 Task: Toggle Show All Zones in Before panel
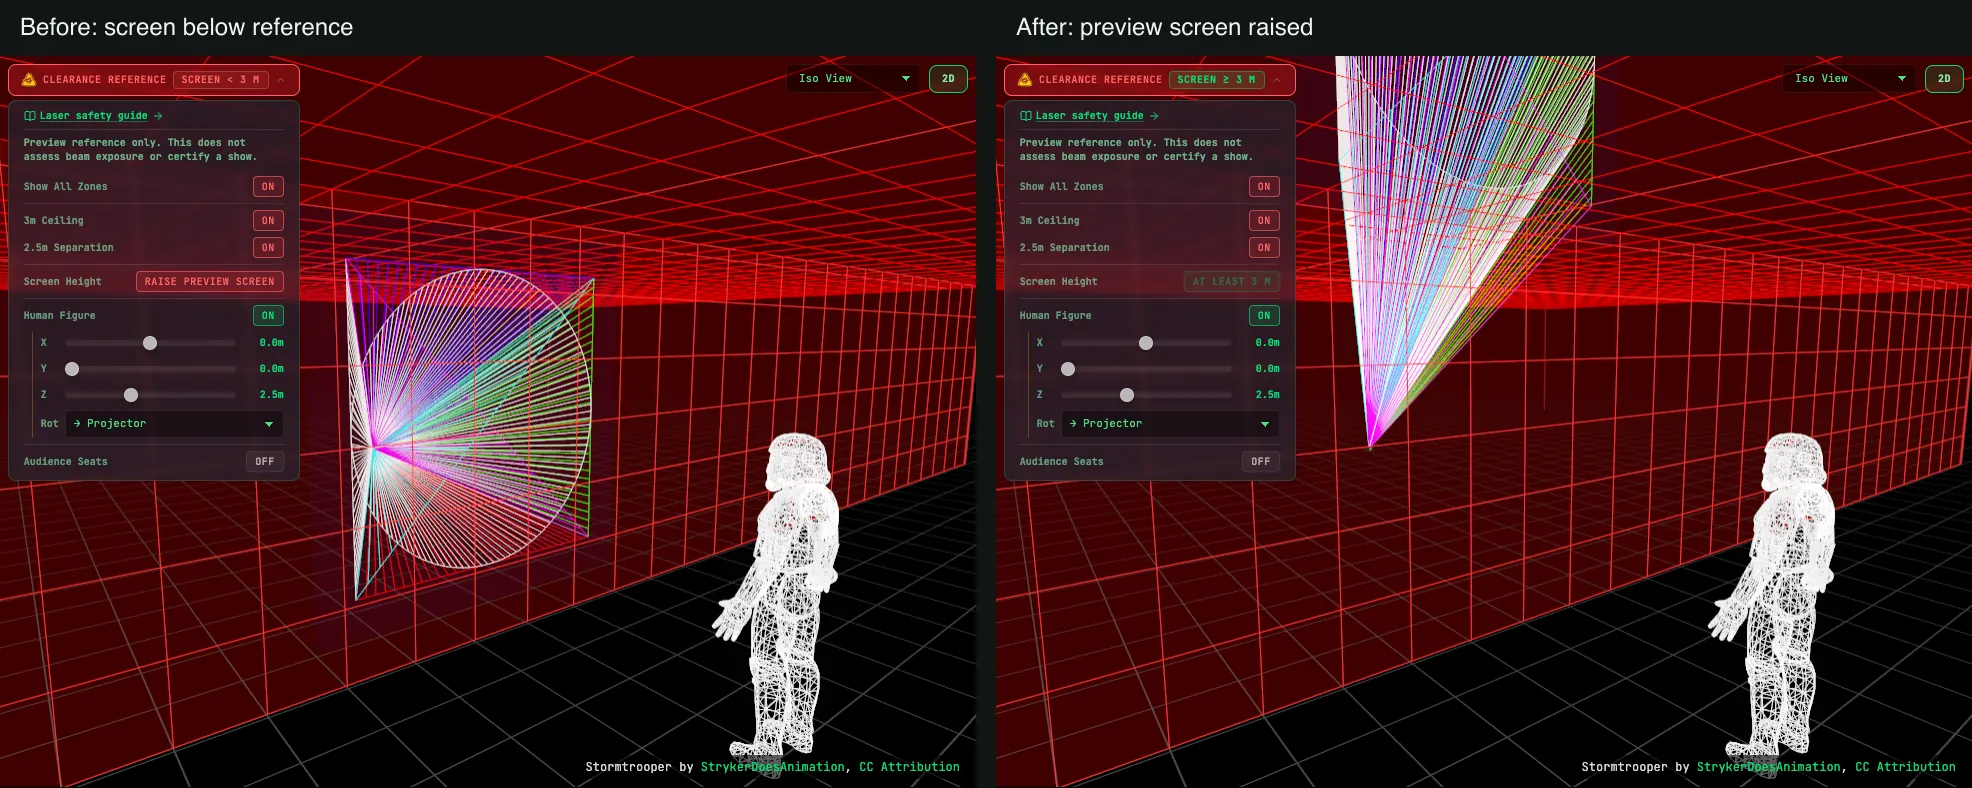pos(268,187)
